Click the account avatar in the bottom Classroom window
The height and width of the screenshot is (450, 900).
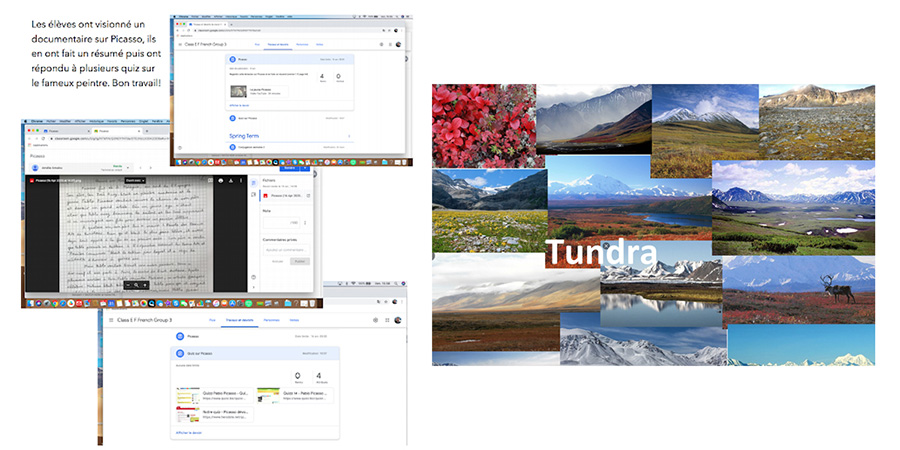pyautogui.click(x=398, y=320)
